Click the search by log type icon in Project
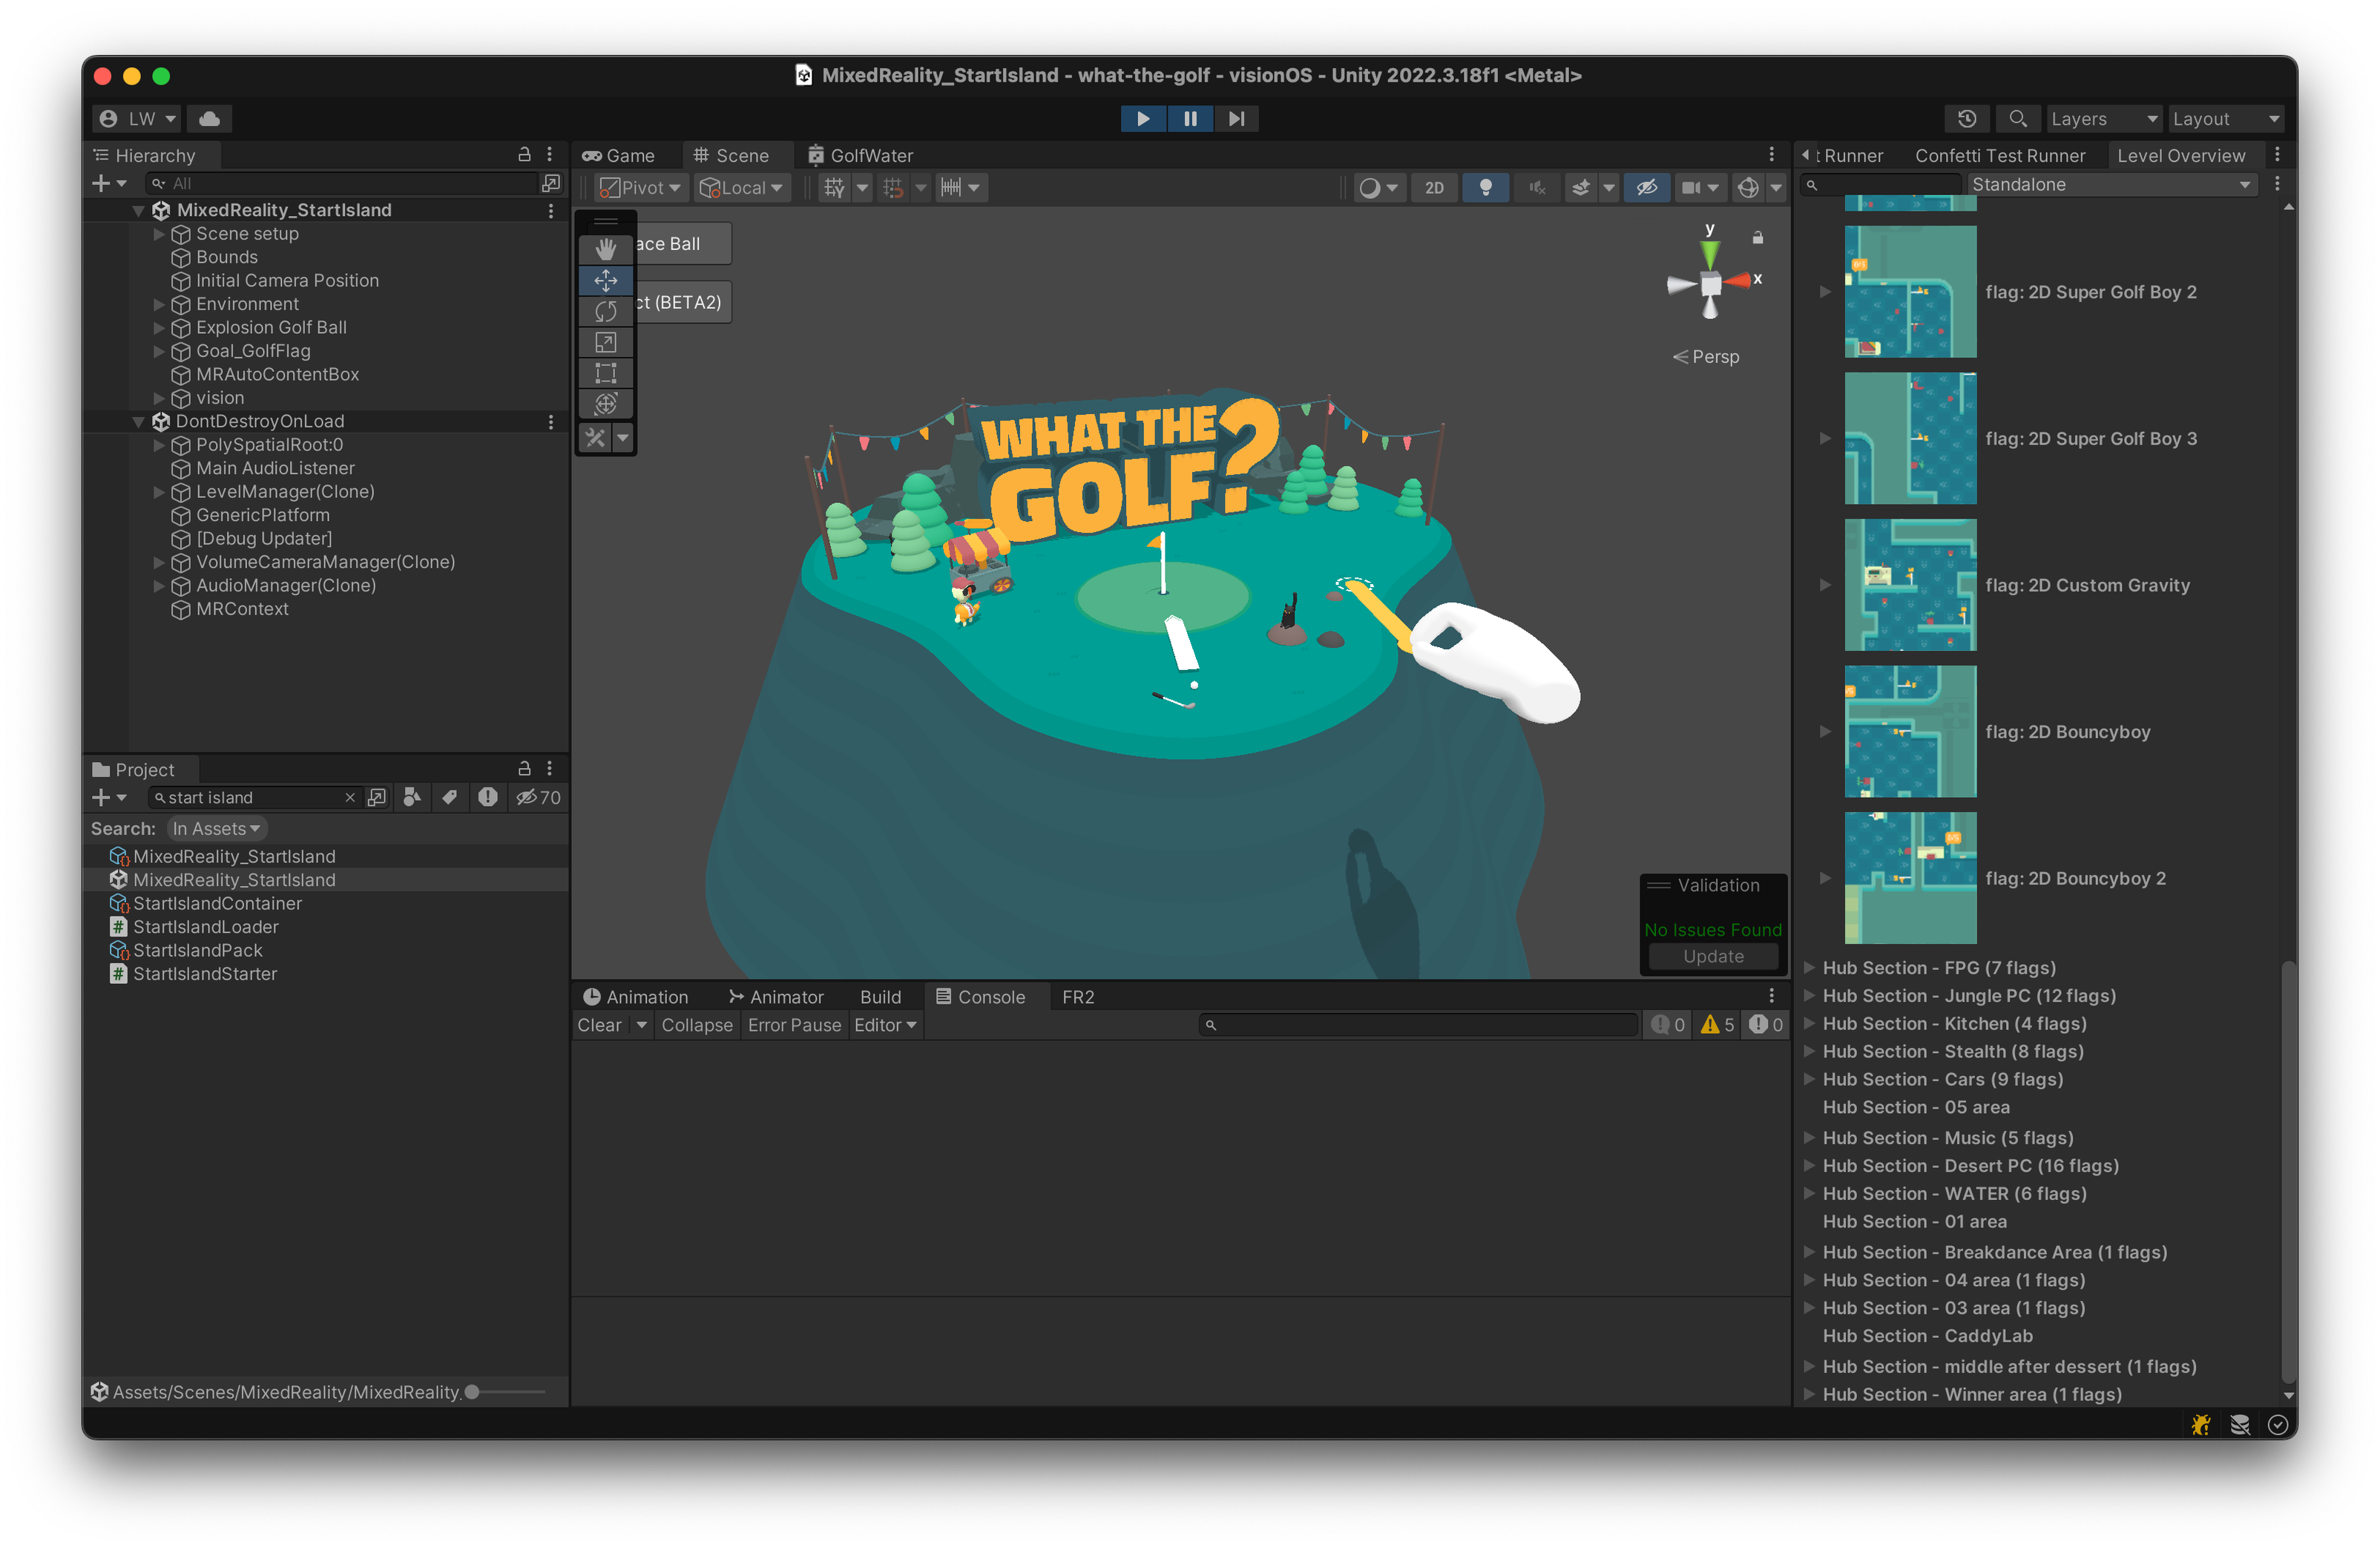Viewport: 2380px width, 1548px height. 487,797
